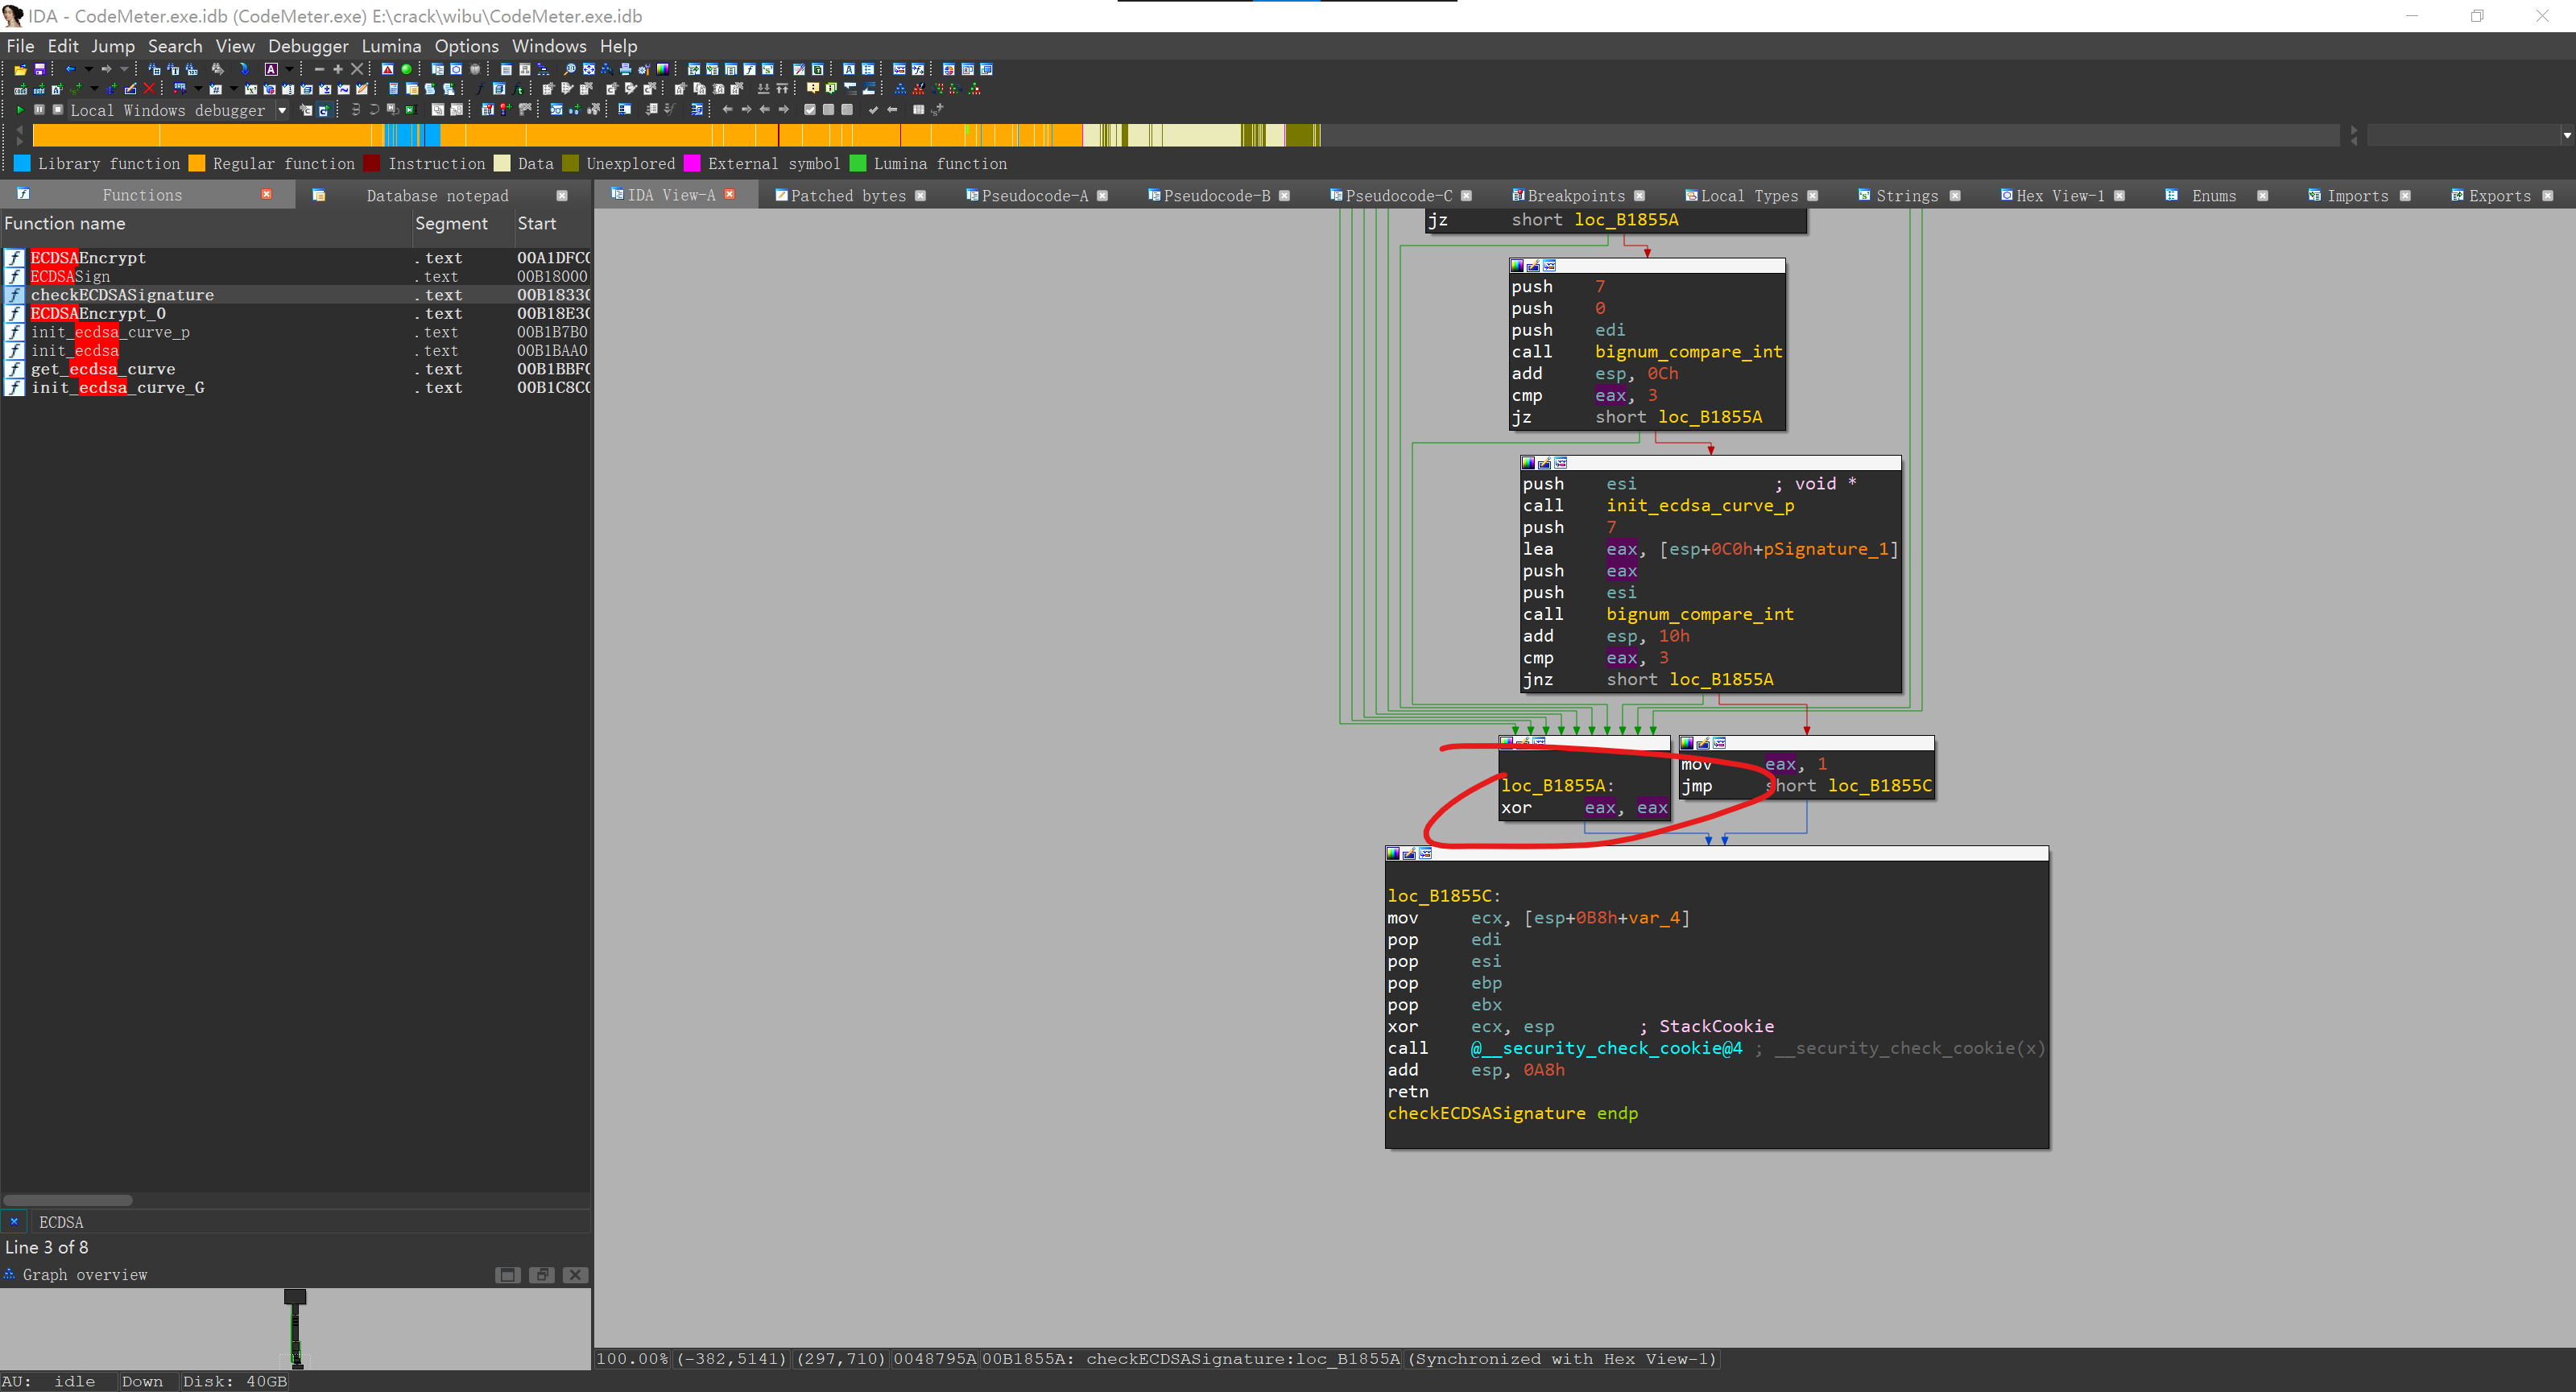
Task: Click the Functions list horizontal scrollbar
Action: (x=68, y=1200)
